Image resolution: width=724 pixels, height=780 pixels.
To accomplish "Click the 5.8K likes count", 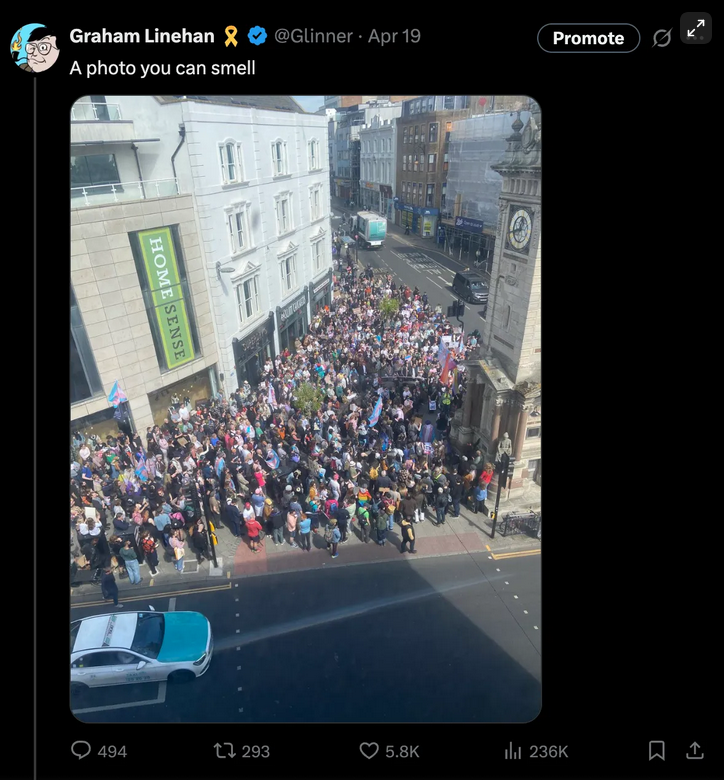I will click(402, 751).
